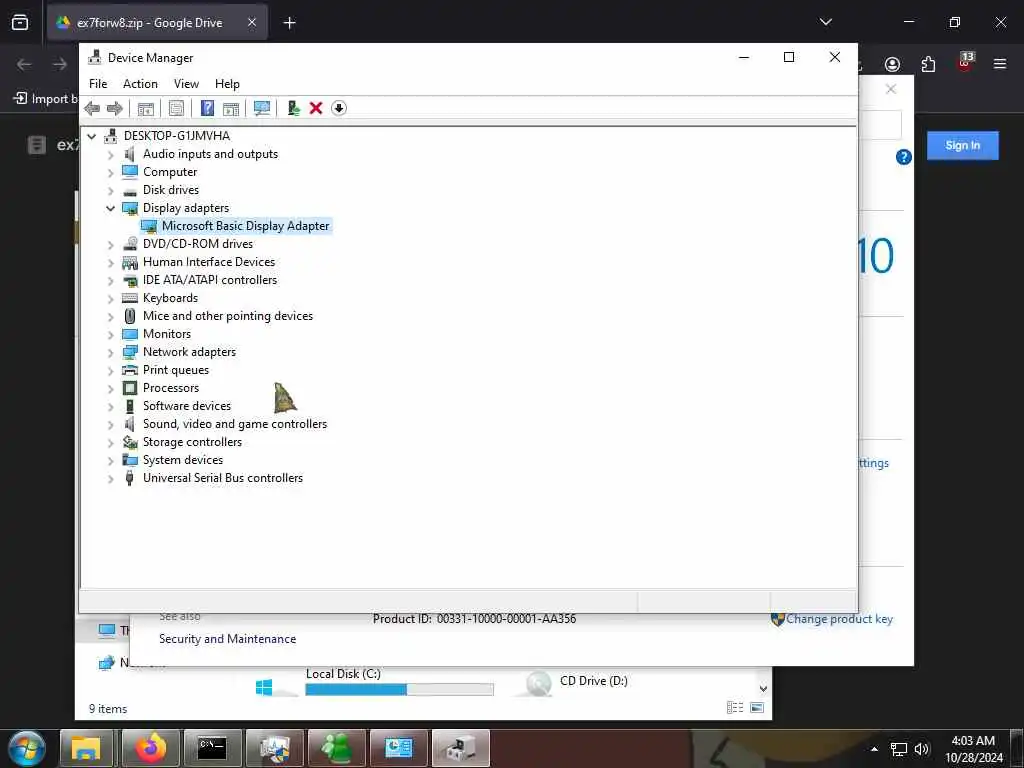Expand Audio inputs and outputs

point(110,155)
